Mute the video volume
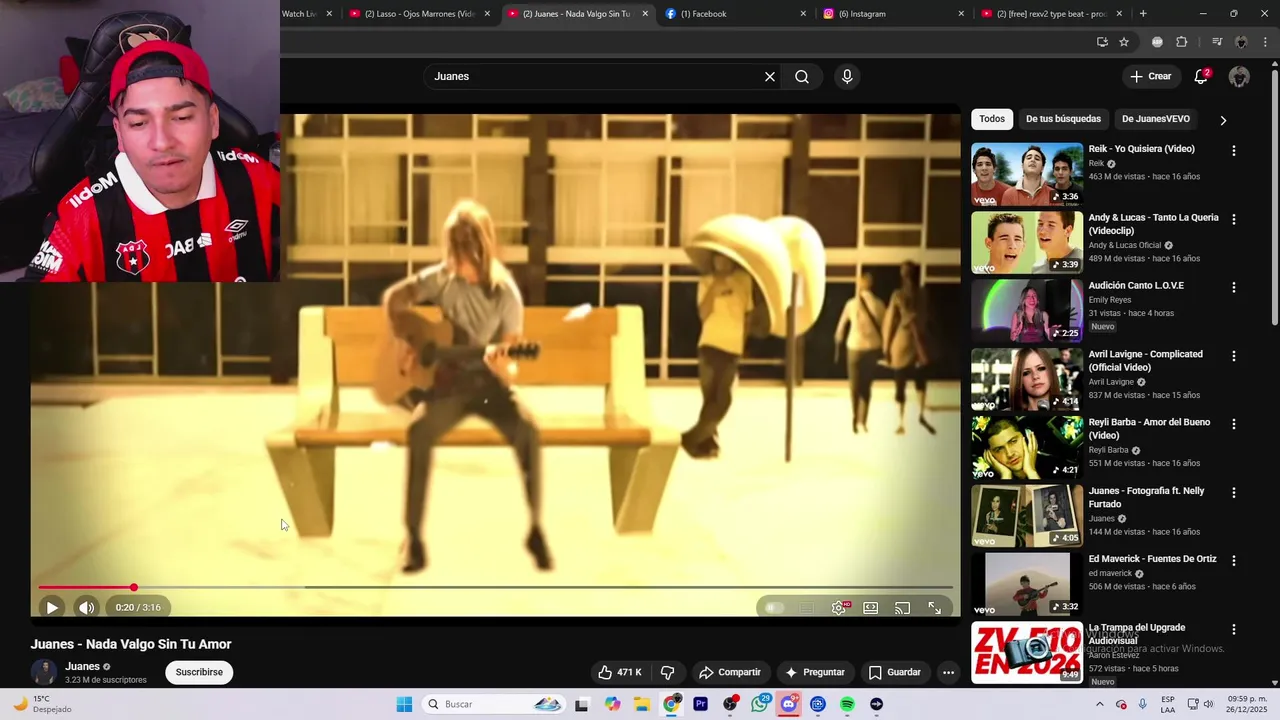 (87, 607)
